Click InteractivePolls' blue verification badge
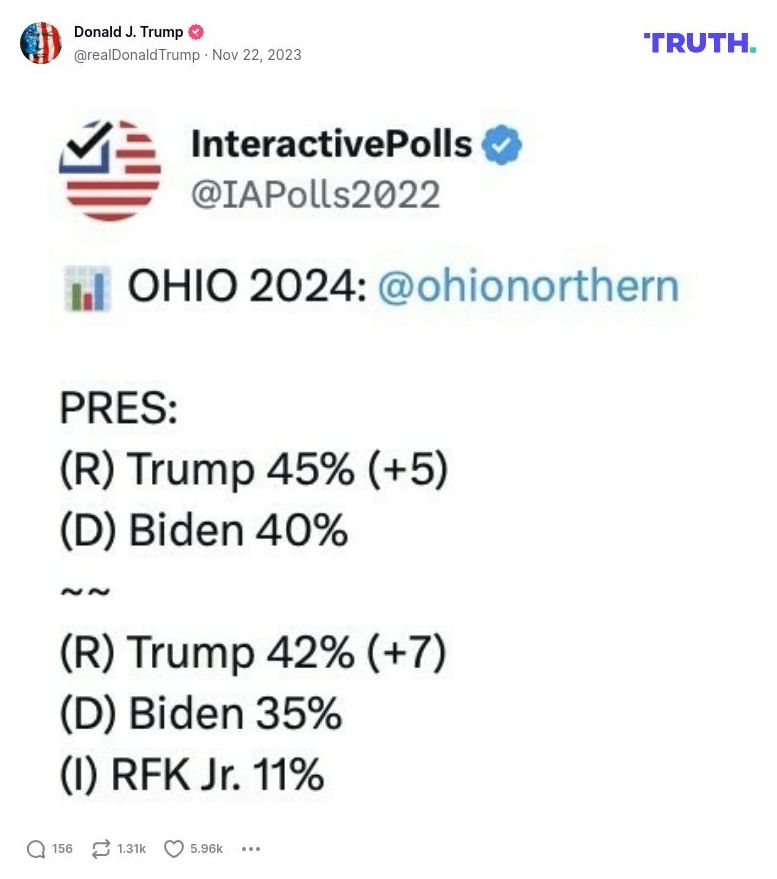777x879 pixels. pos(500,145)
